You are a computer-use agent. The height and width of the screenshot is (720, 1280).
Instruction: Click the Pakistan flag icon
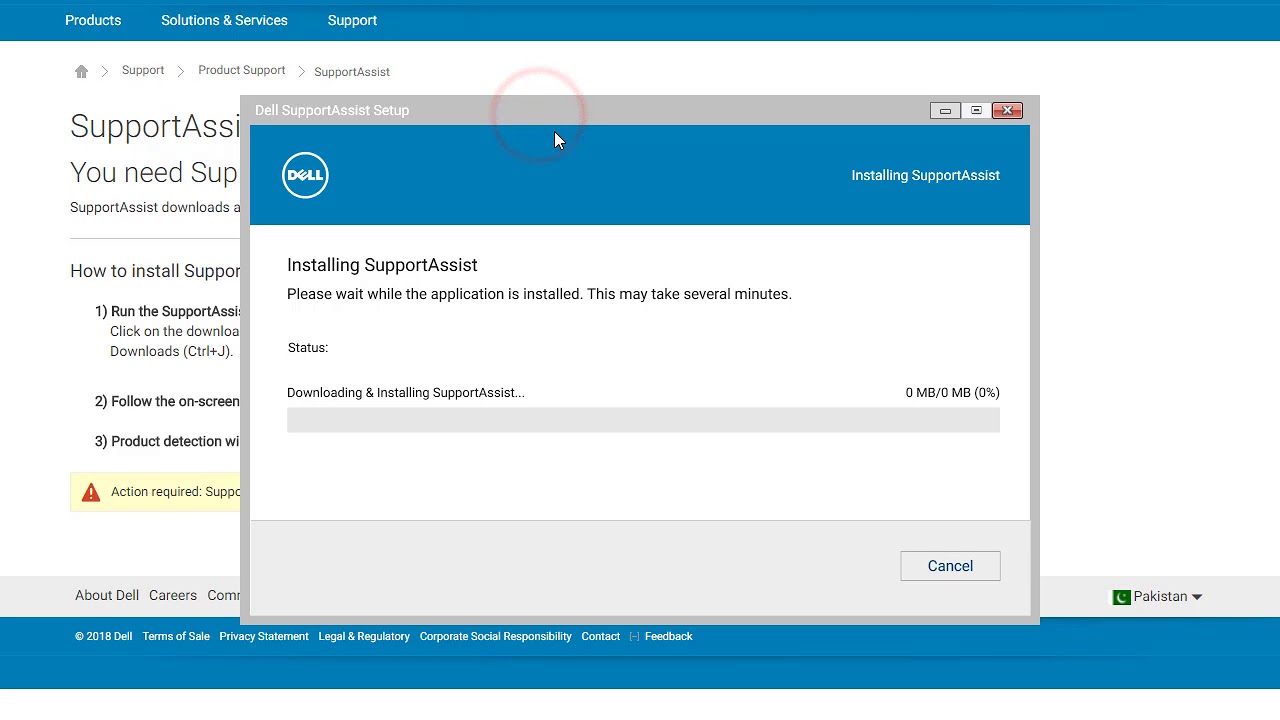(x=1121, y=597)
